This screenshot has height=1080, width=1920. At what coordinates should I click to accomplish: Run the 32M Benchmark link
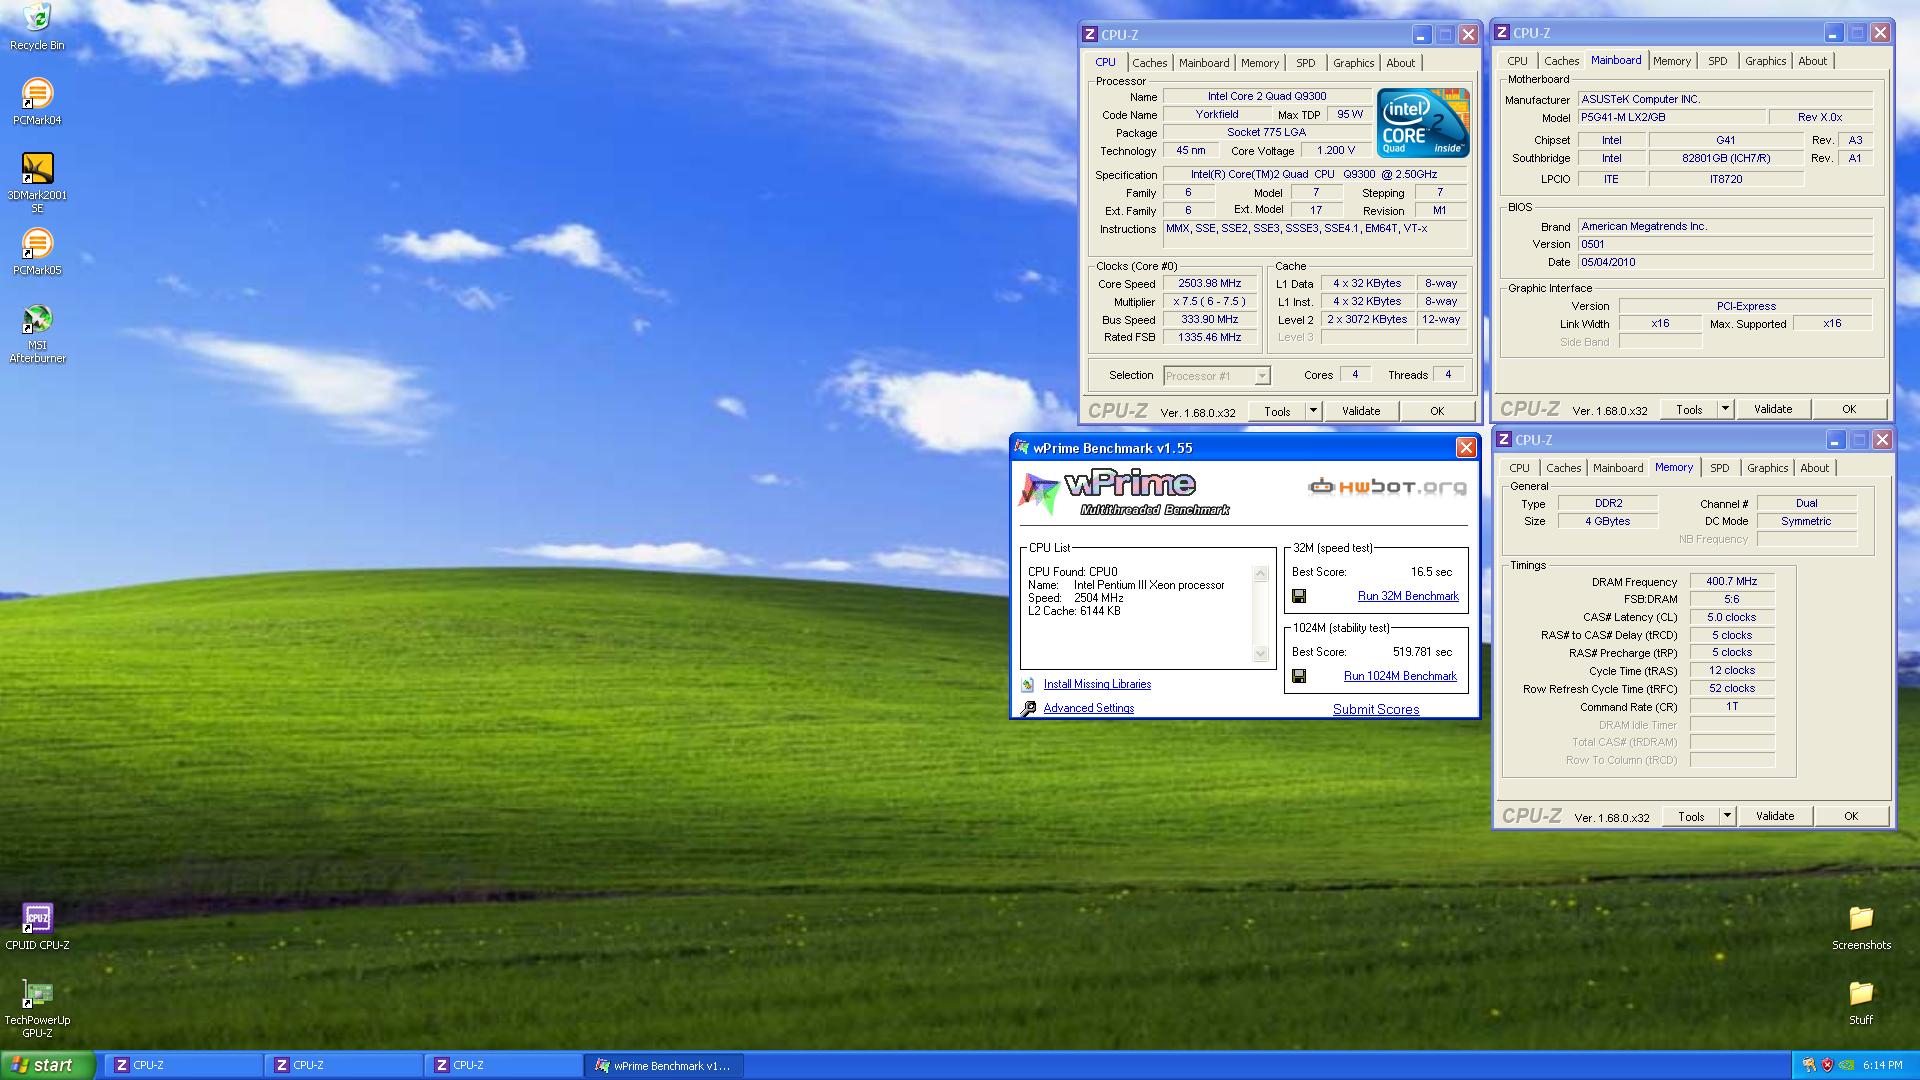(1408, 596)
